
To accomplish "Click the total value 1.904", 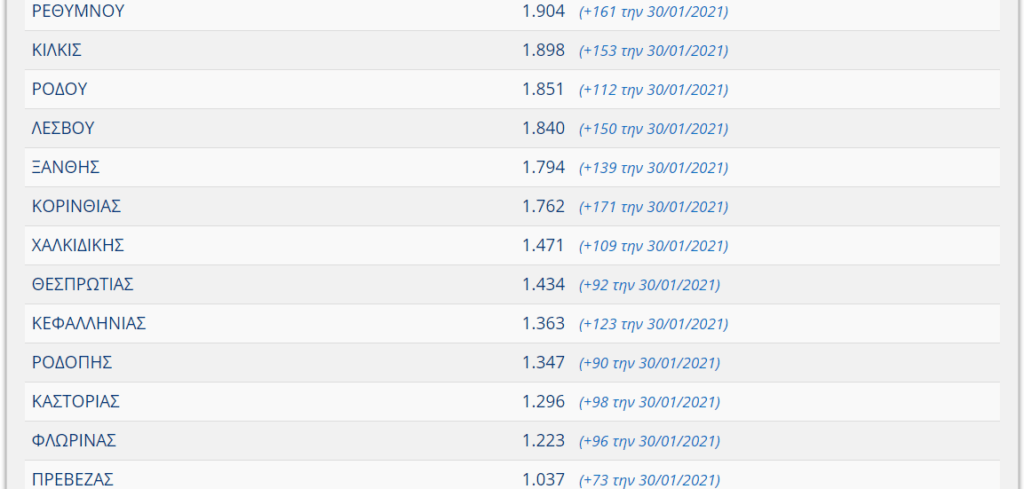I will click(x=543, y=11).
